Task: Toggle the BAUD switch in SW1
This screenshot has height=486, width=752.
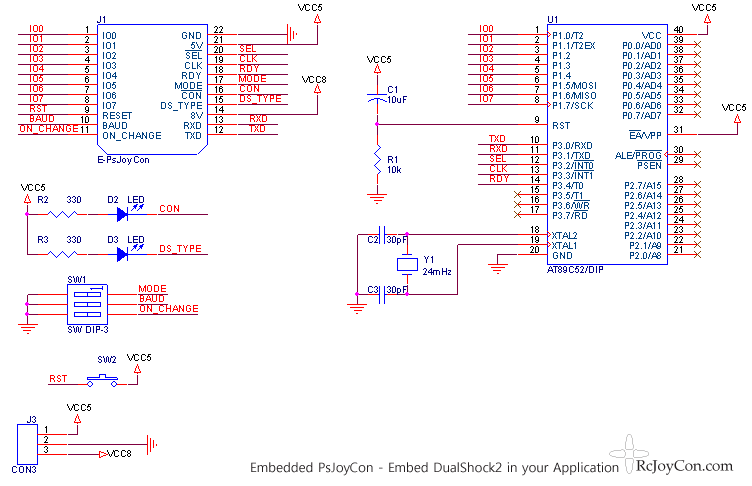Action: click(88, 304)
